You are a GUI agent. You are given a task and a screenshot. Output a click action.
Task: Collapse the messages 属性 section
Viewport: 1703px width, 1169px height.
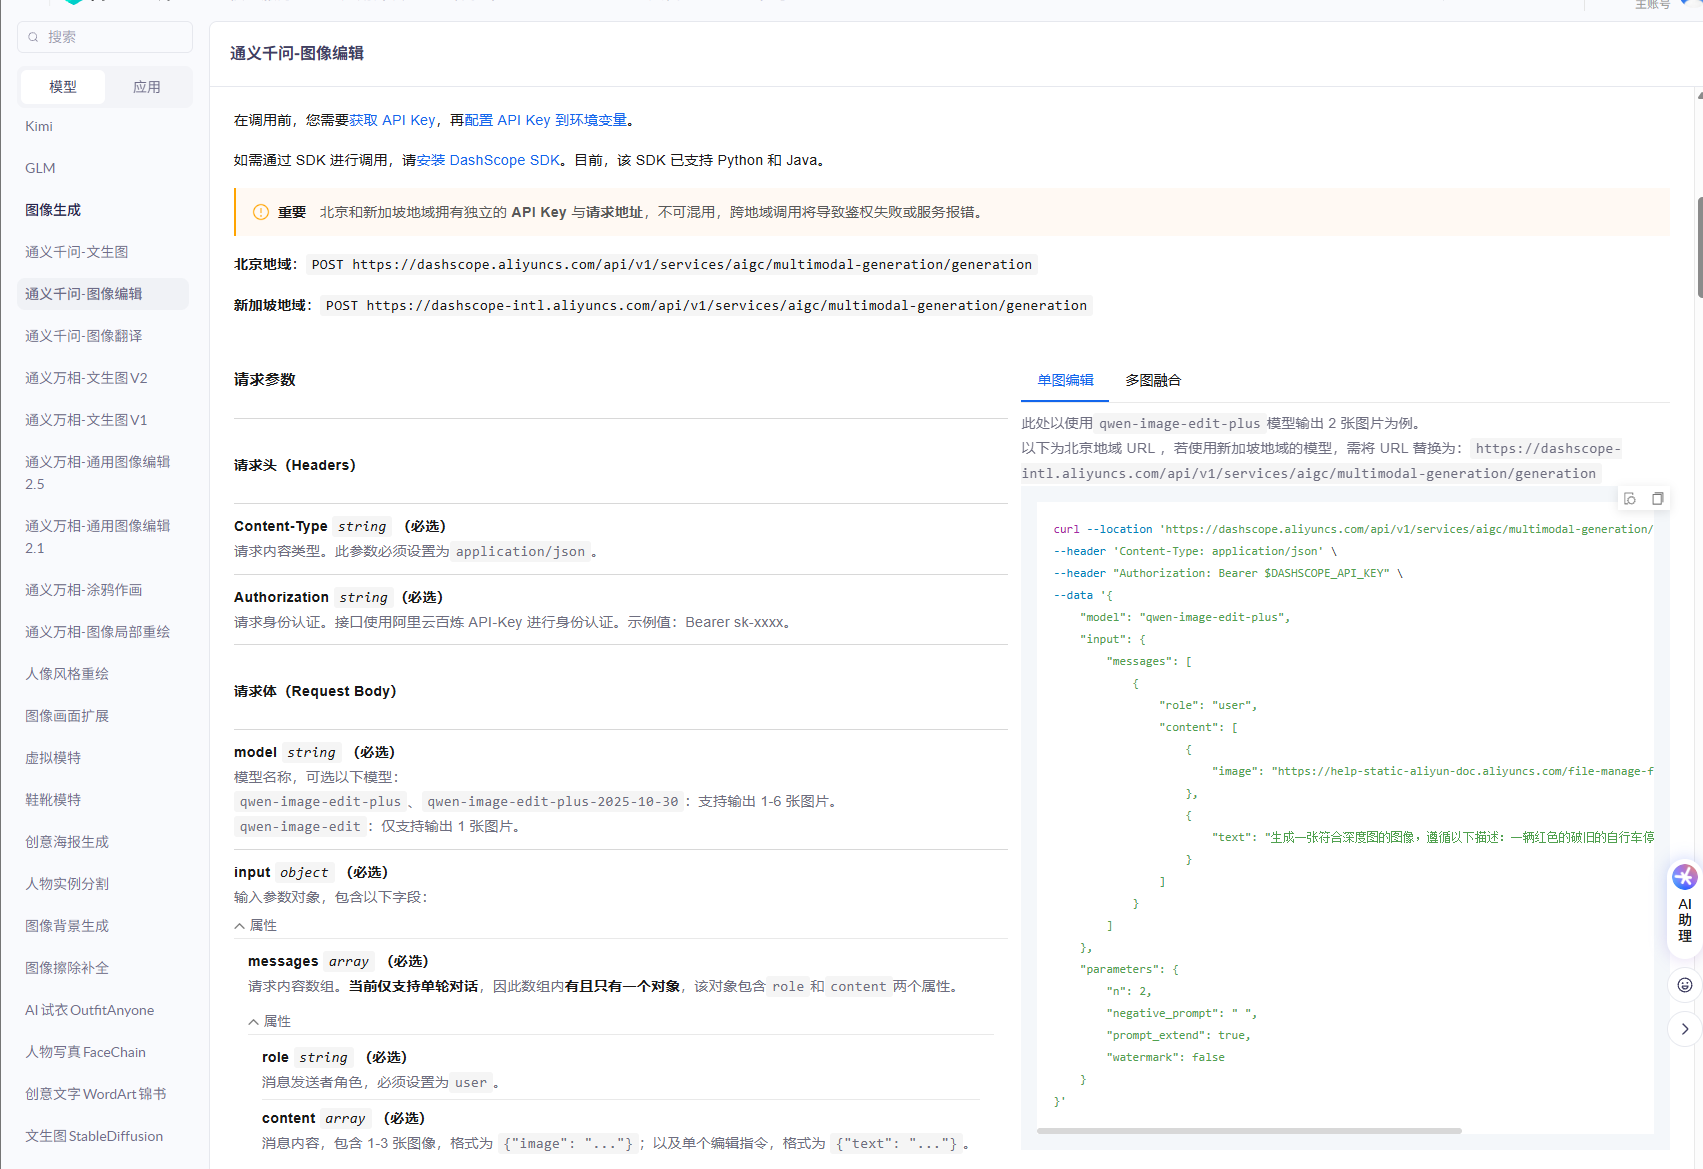[270, 1022]
